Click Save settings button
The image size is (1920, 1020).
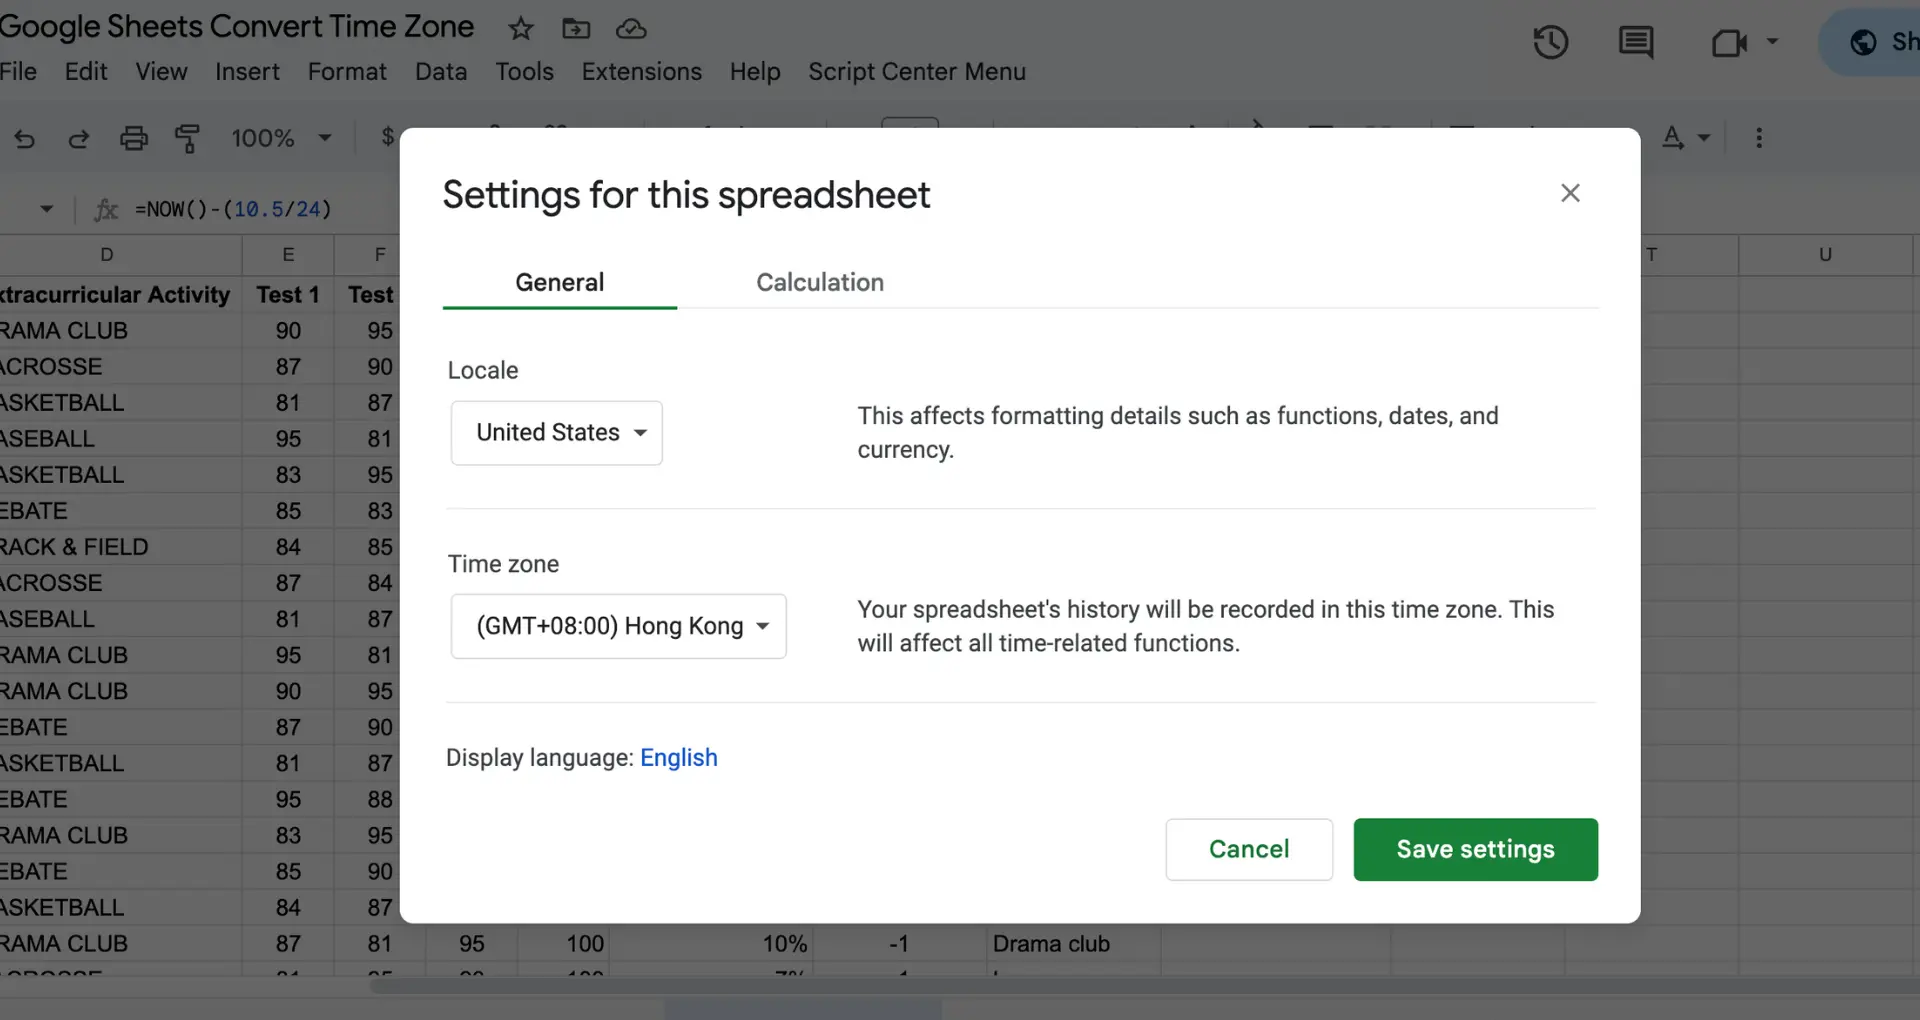(1476, 850)
